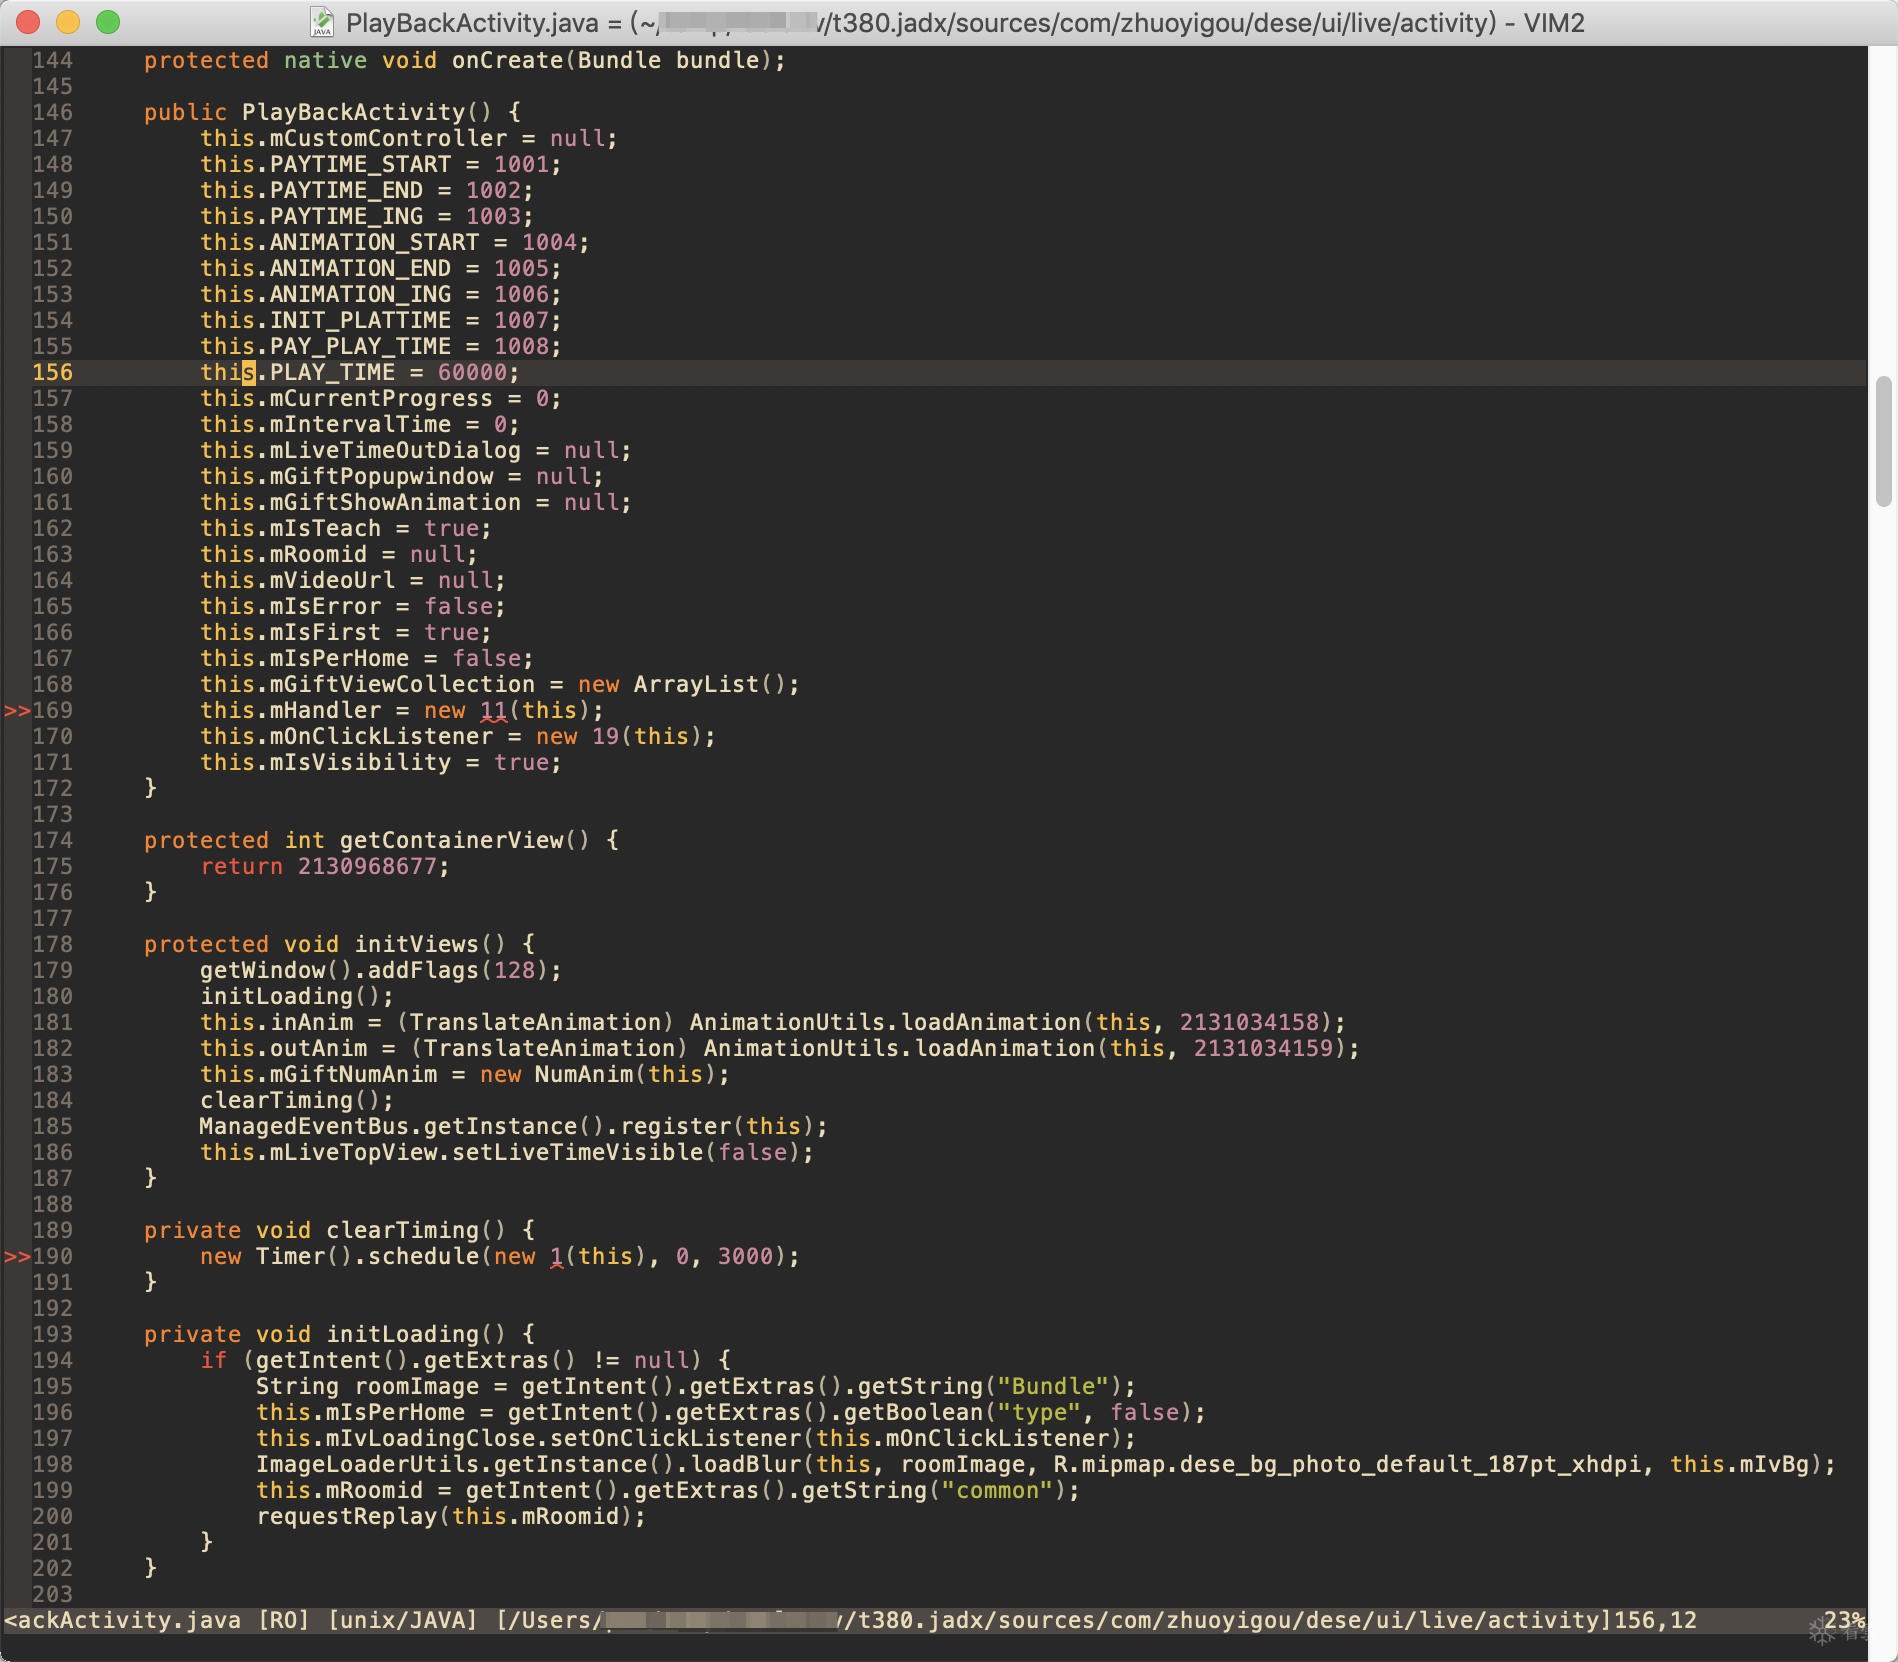The height and width of the screenshot is (1662, 1898).
Task: Click the number 2130968677 on line 175
Action: coord(367,867)
